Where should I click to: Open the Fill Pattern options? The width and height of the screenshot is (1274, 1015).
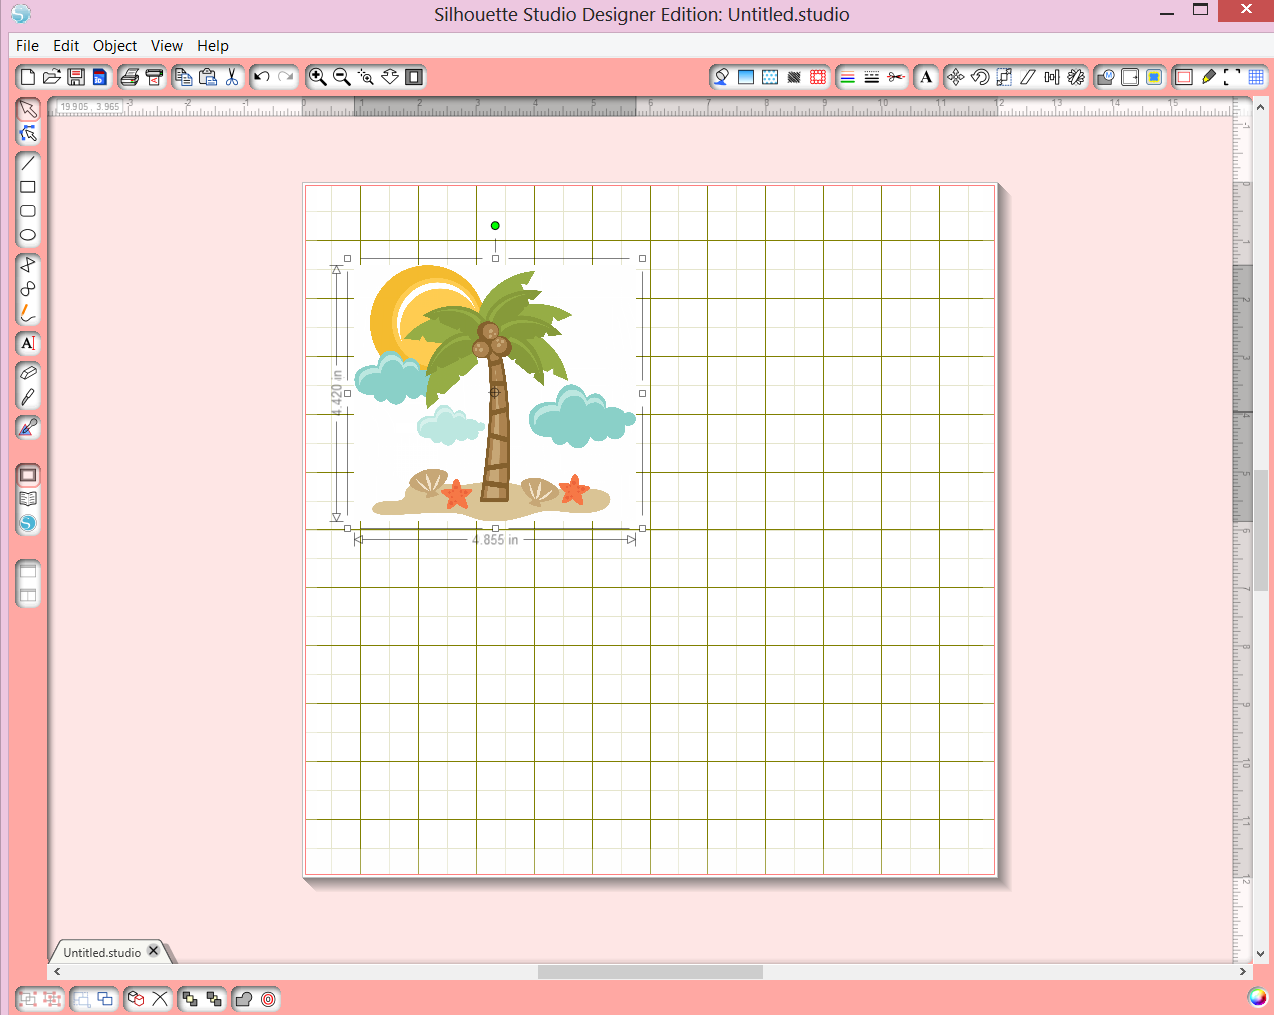click(x=769, y=76)
